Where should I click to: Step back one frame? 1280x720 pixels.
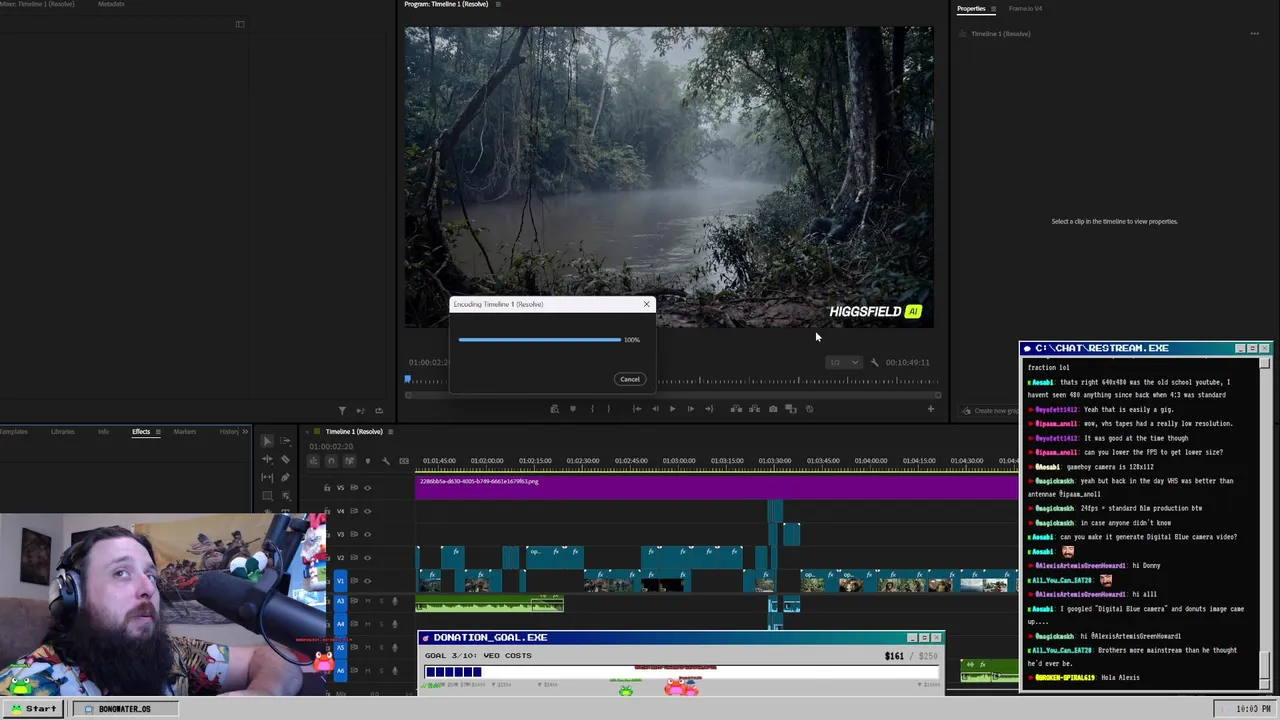pyautogui.click(x=655, y=409)
